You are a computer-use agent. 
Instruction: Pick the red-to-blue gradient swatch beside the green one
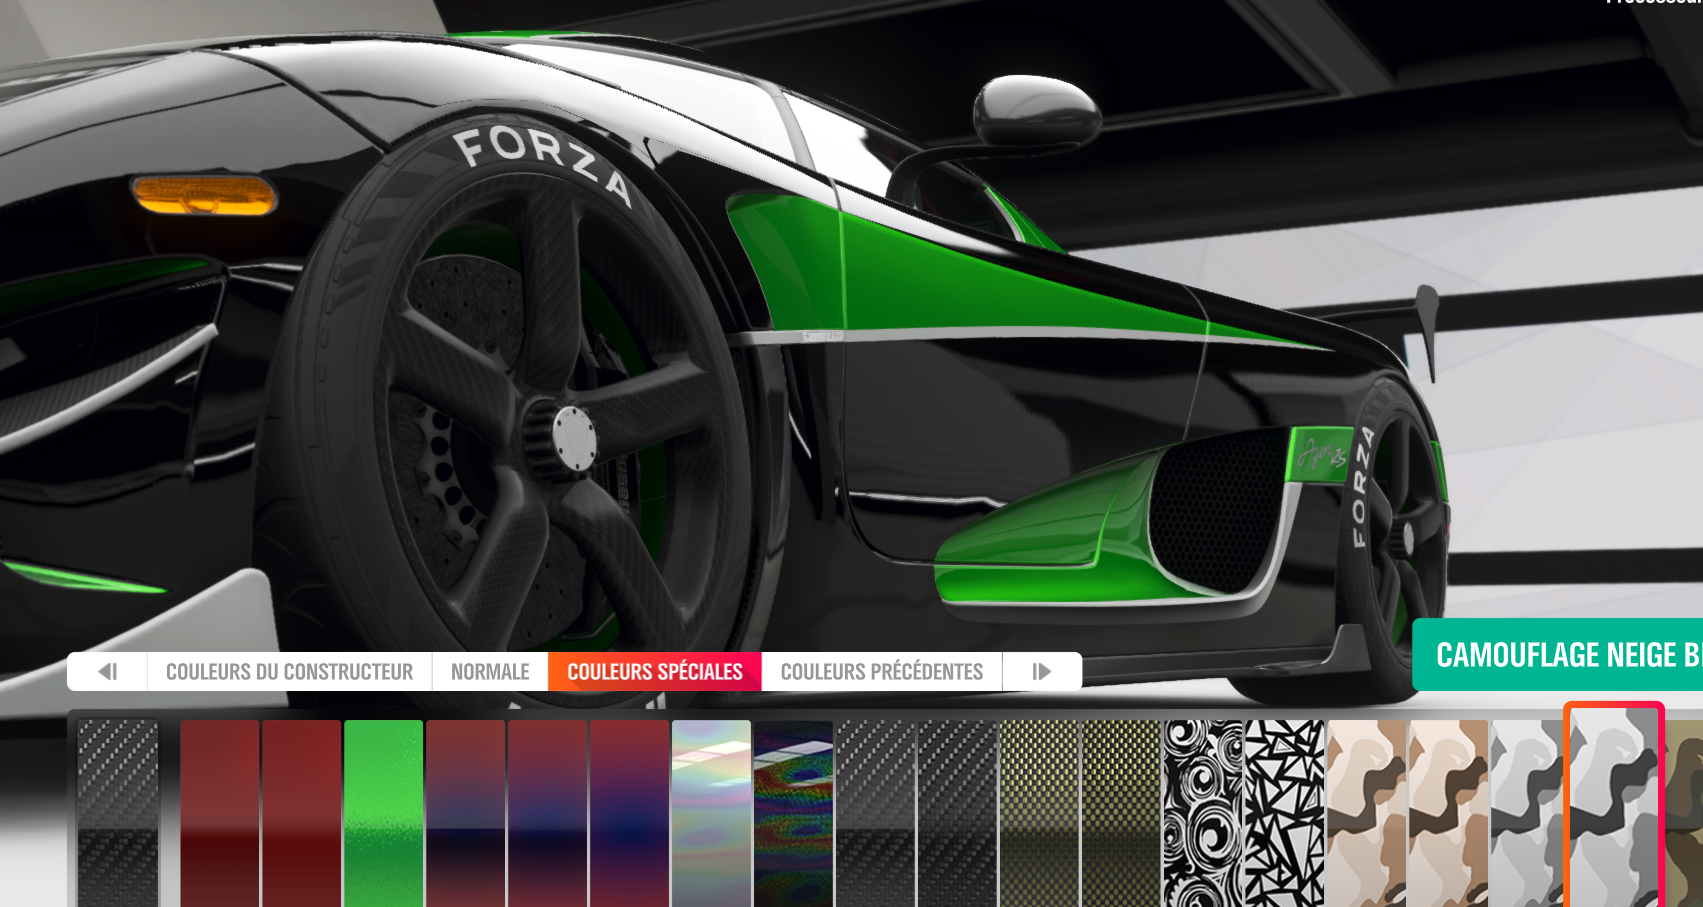(x=466, y=813)
